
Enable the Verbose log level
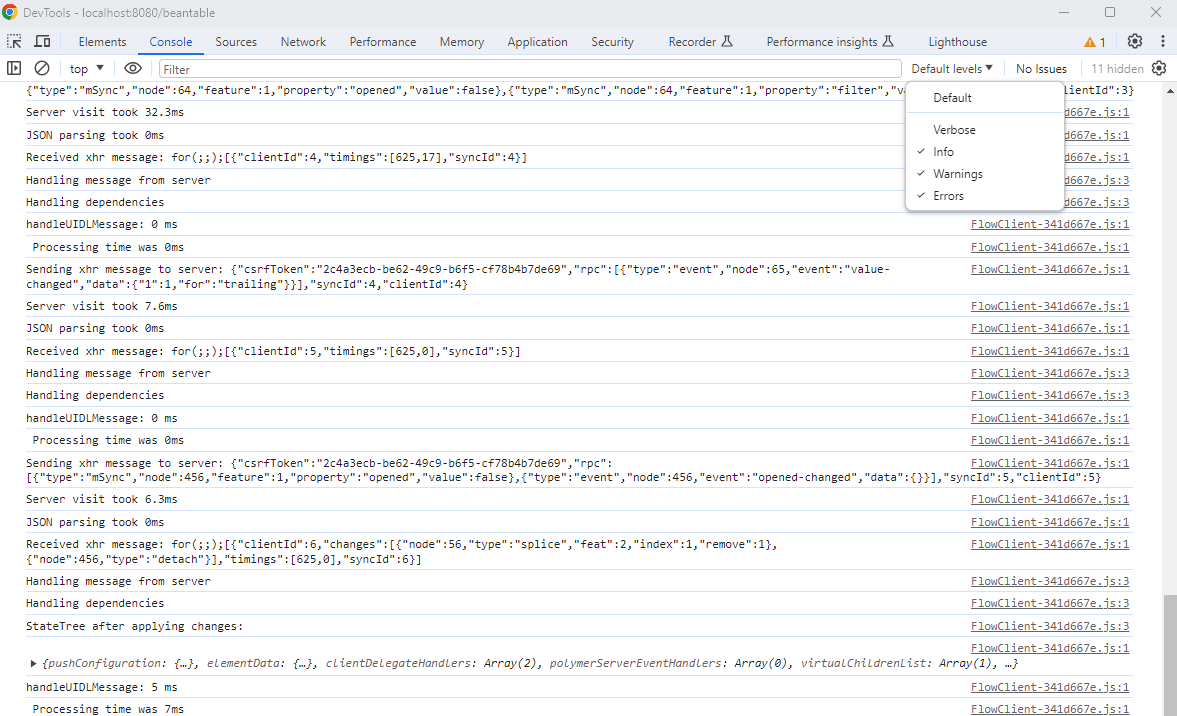954,130
